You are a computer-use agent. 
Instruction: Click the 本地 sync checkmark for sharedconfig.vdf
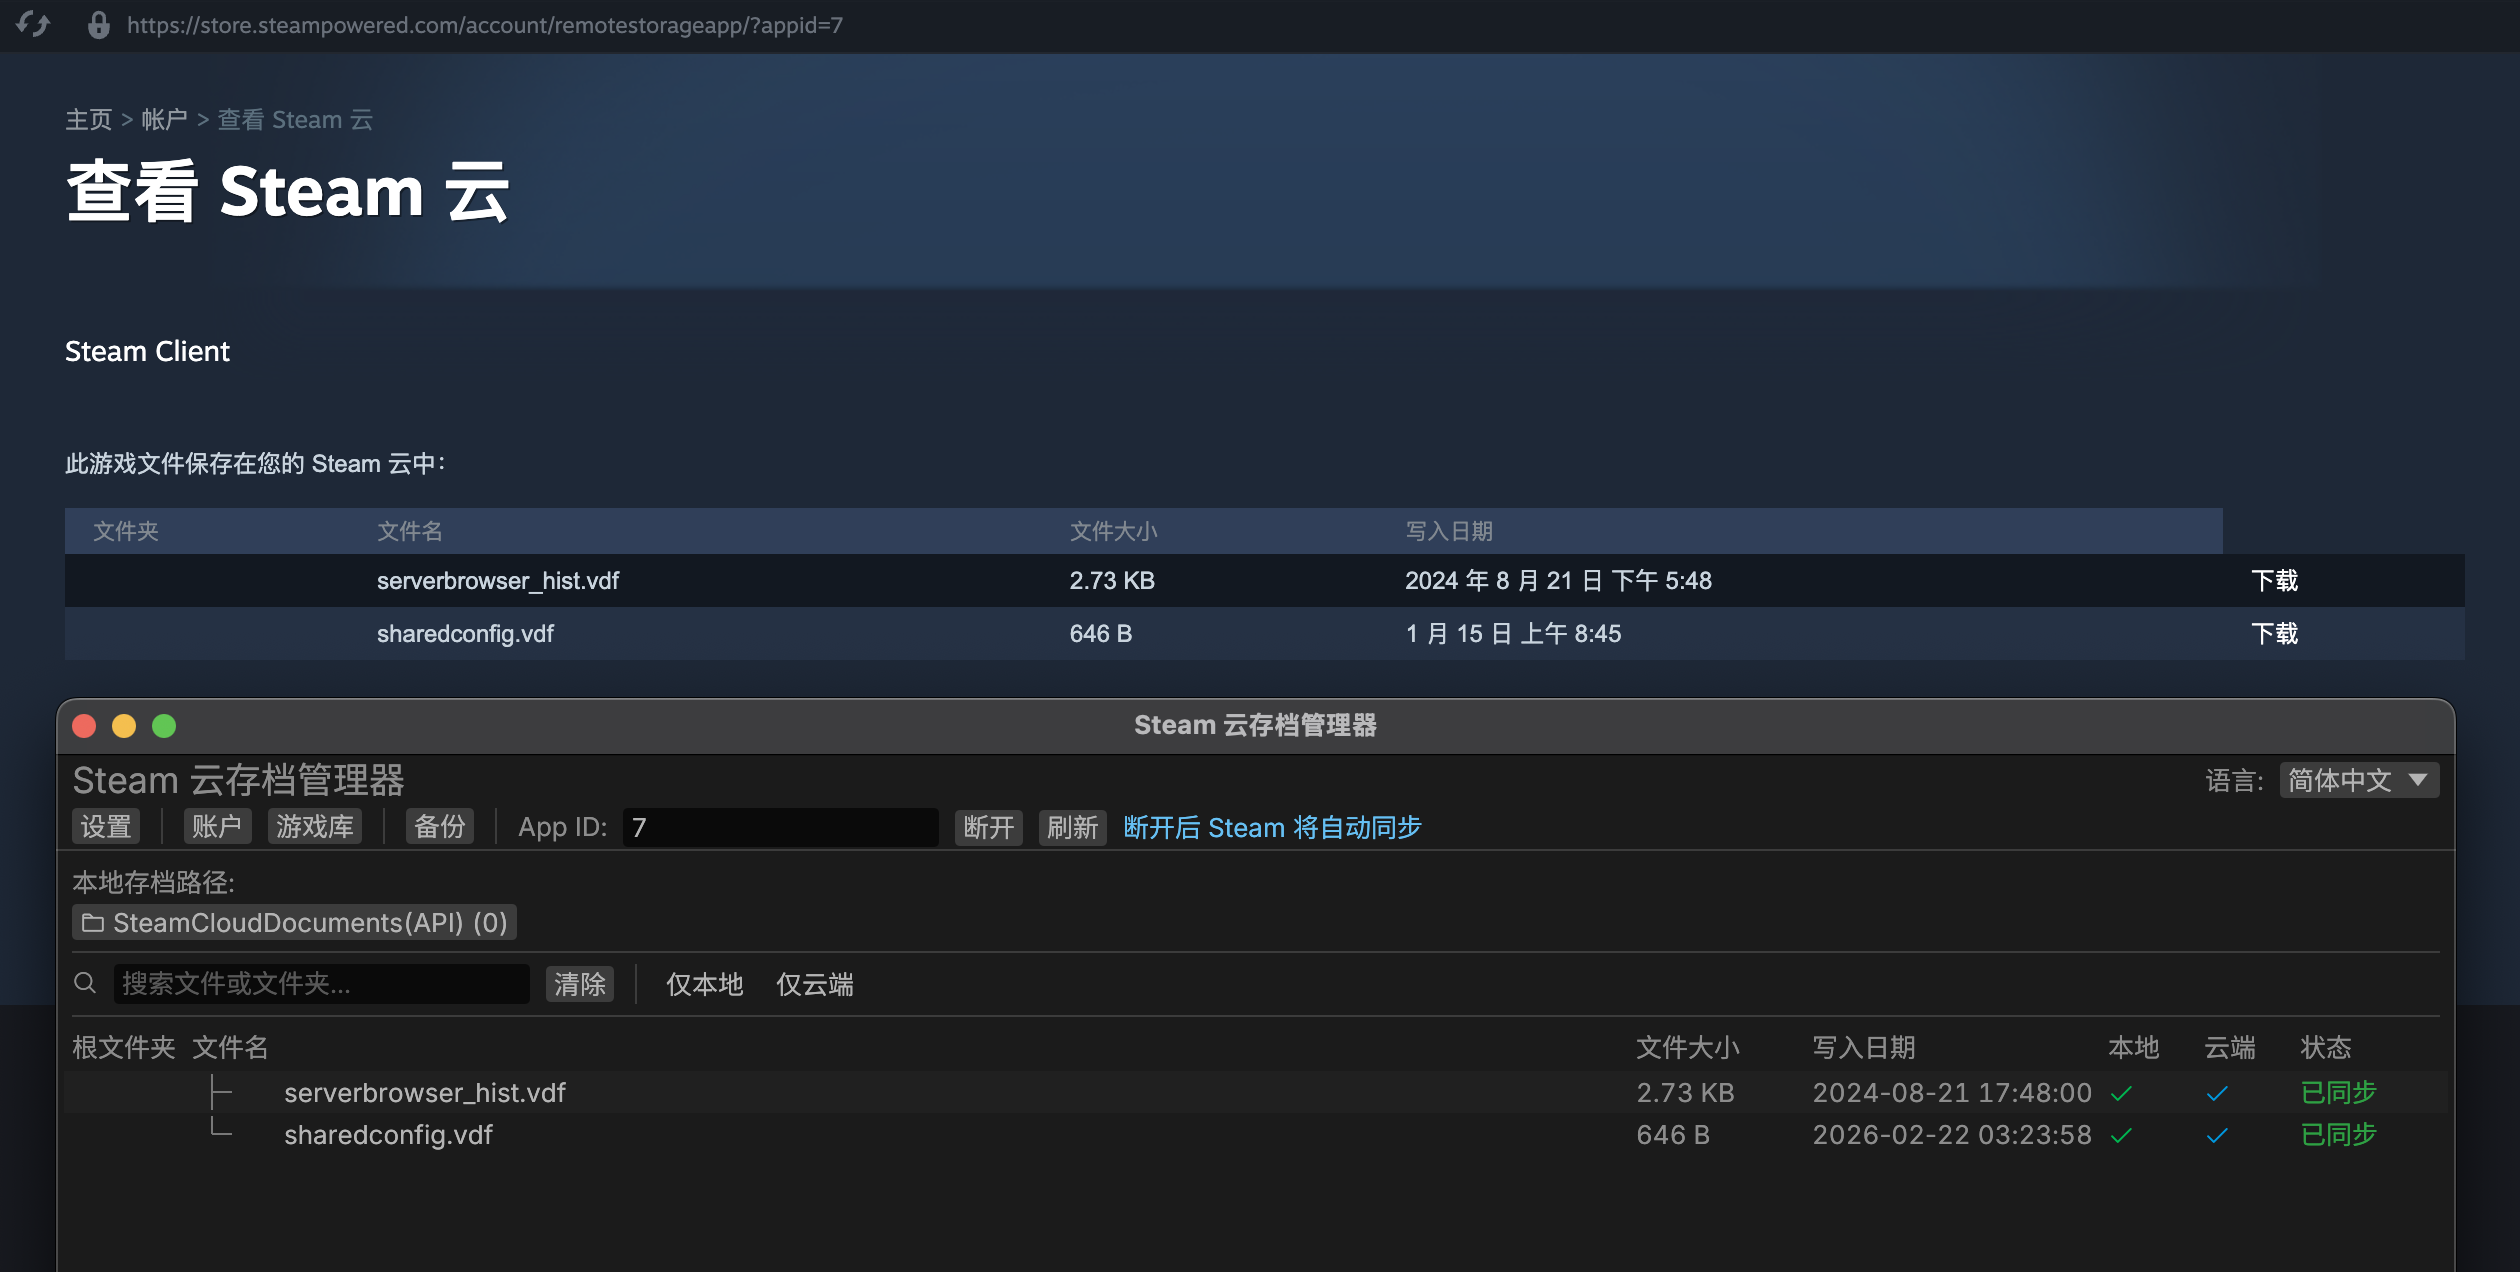coord(2121,1134)
